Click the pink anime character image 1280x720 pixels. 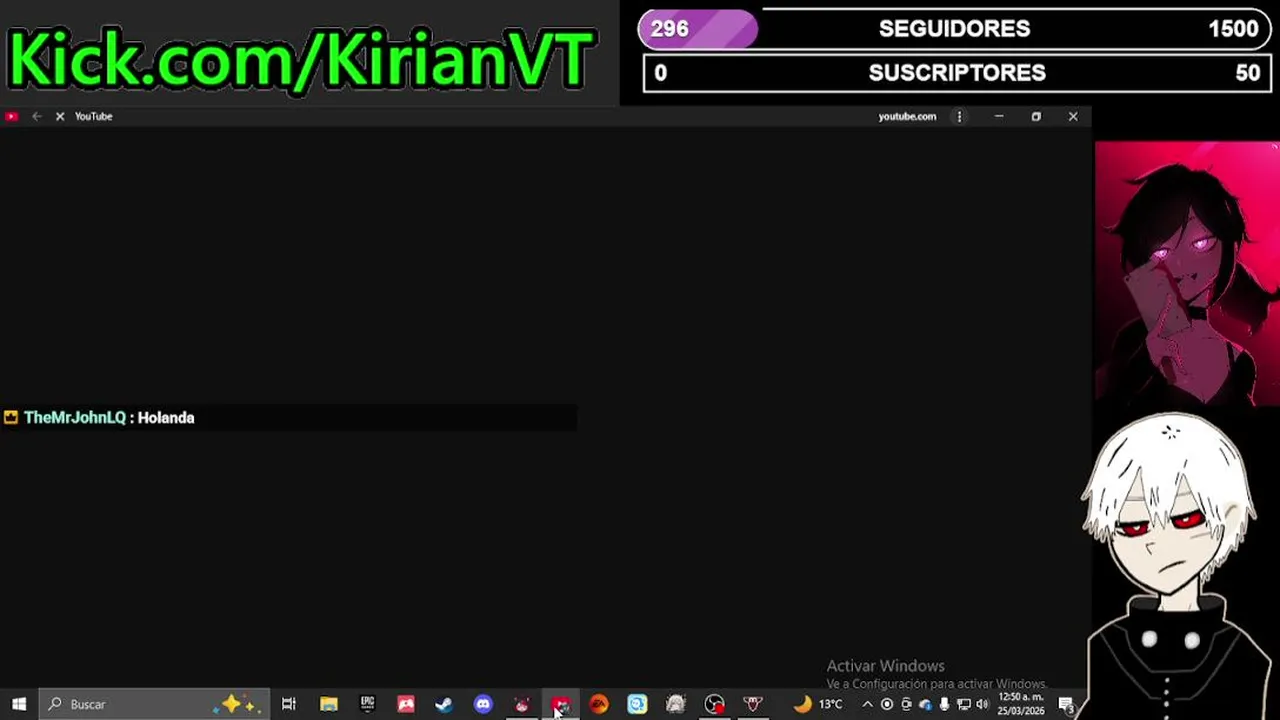pos(1187,272)
